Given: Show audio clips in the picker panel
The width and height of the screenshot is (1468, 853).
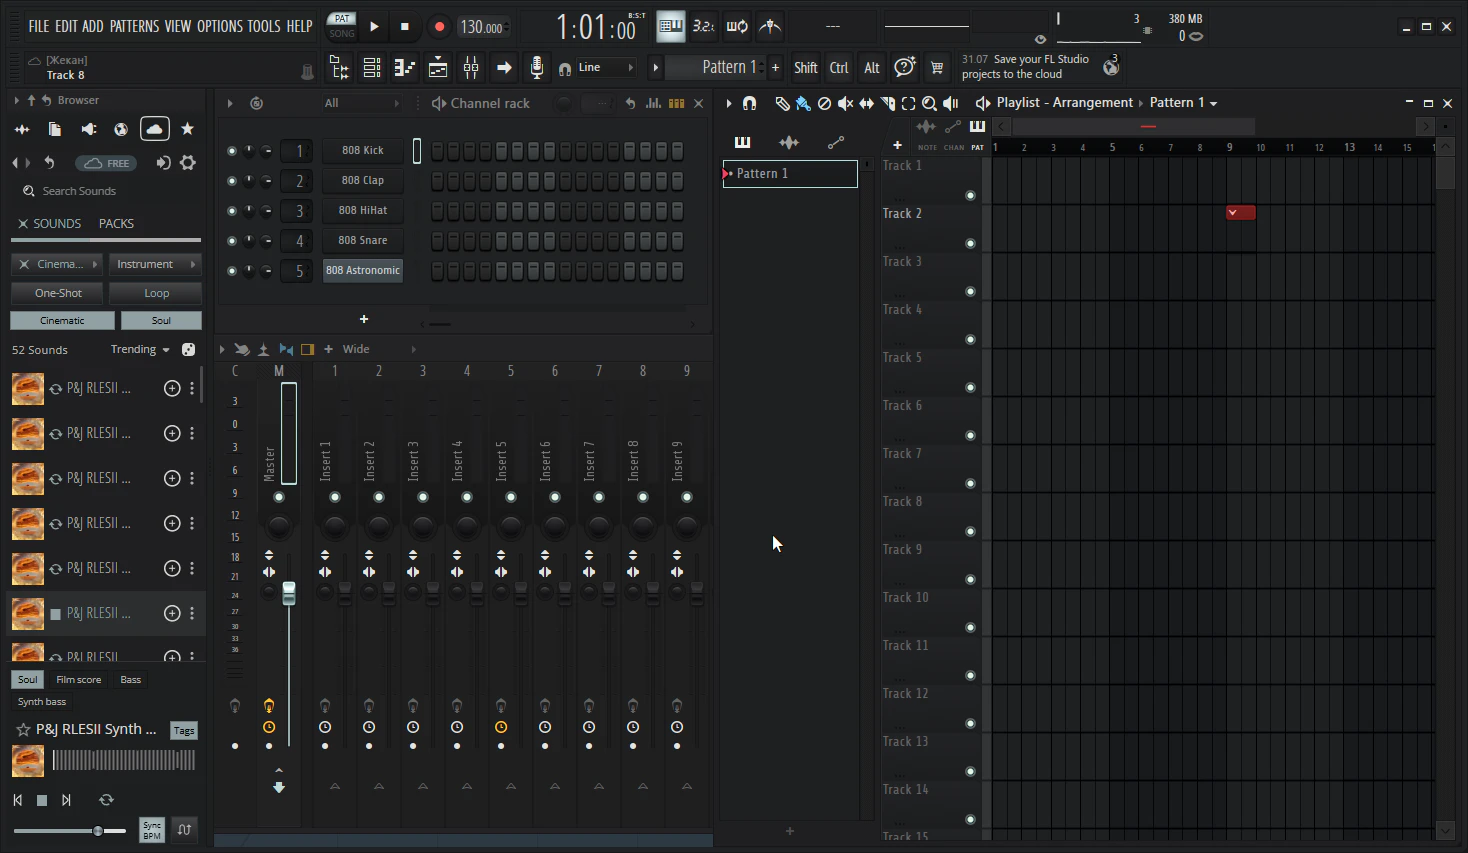Looking at the screenshot, I should [x=789, y=142].
